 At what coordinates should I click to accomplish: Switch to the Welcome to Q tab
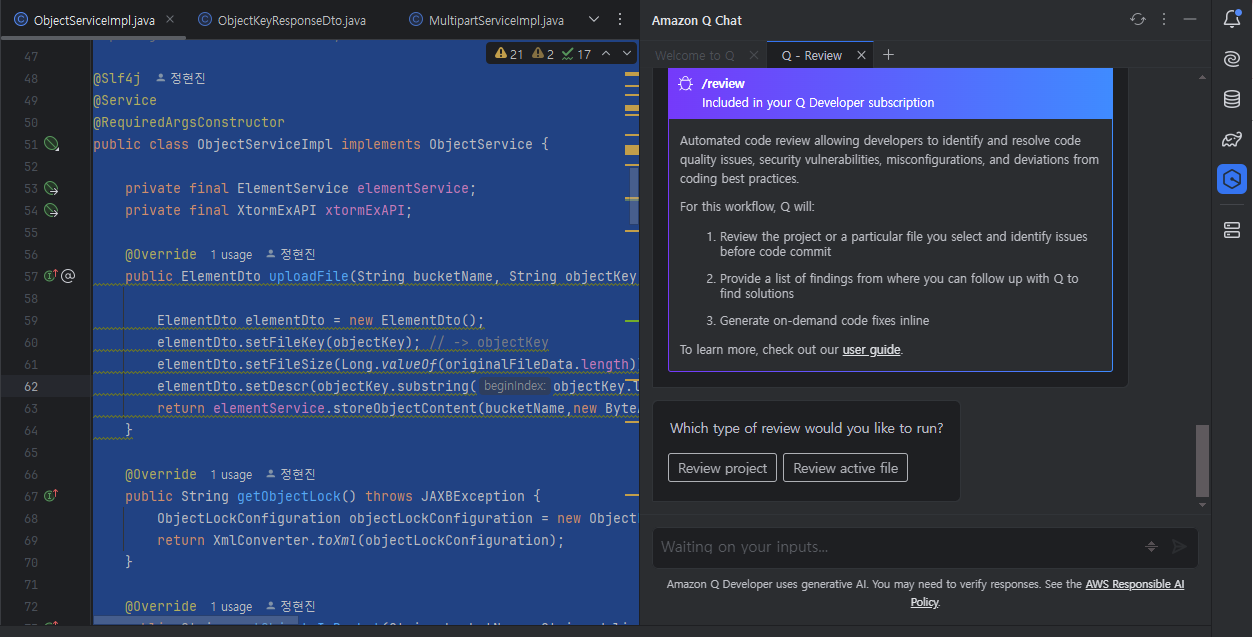[694, 55]
